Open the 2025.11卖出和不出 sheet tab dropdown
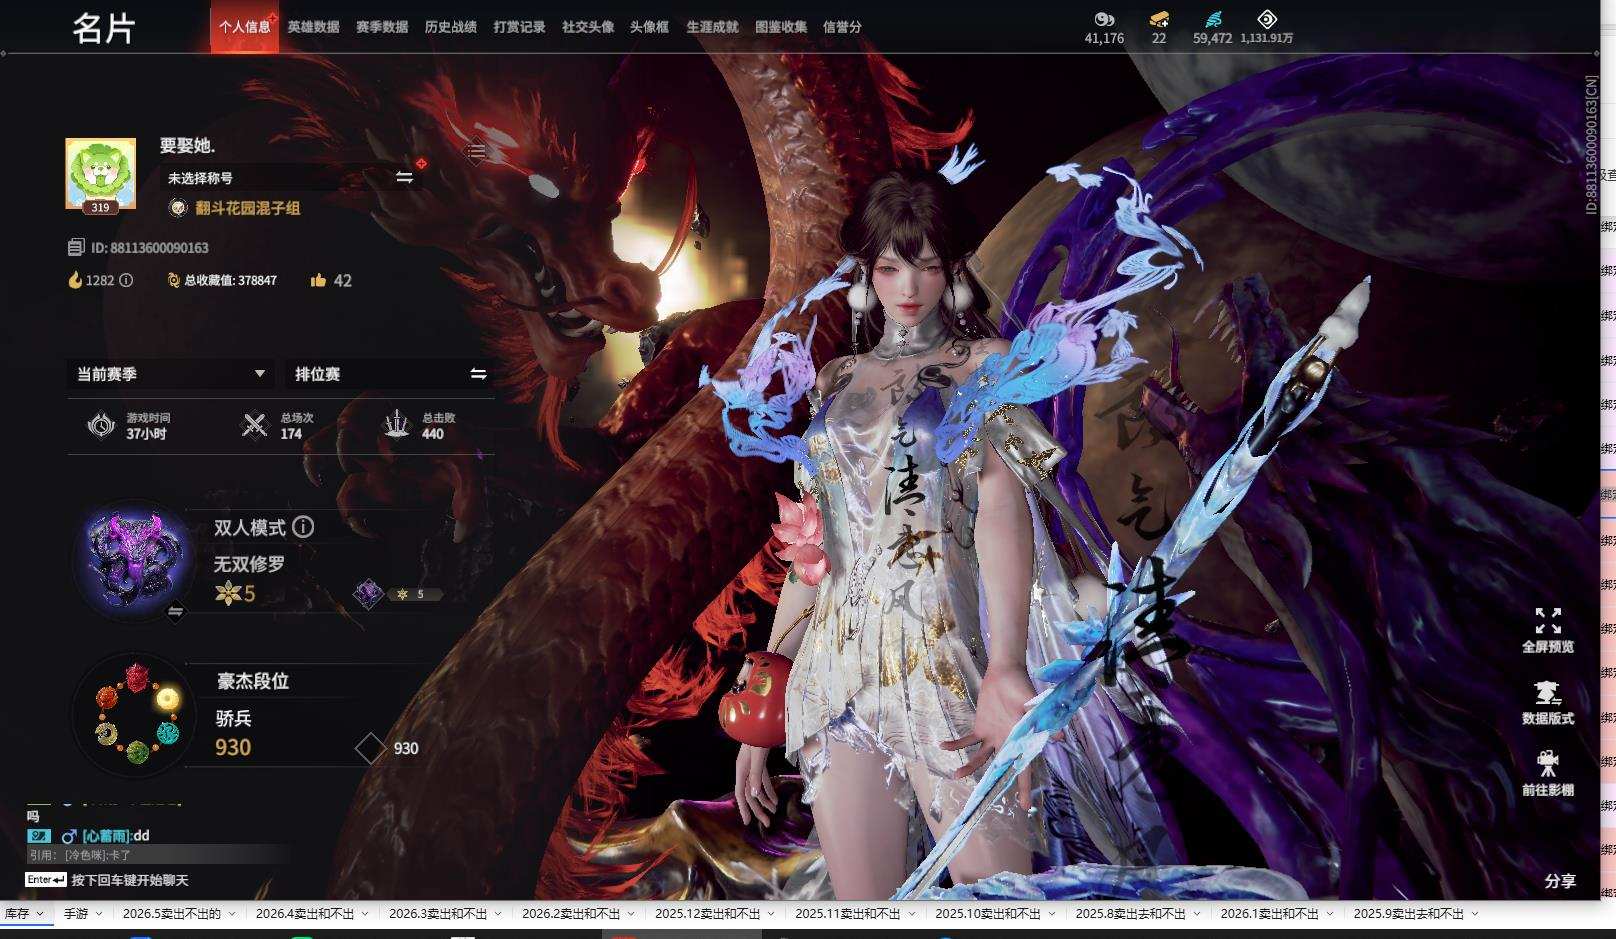The width and height of the screenshot is (1616, 939). (x=911, y=914)
